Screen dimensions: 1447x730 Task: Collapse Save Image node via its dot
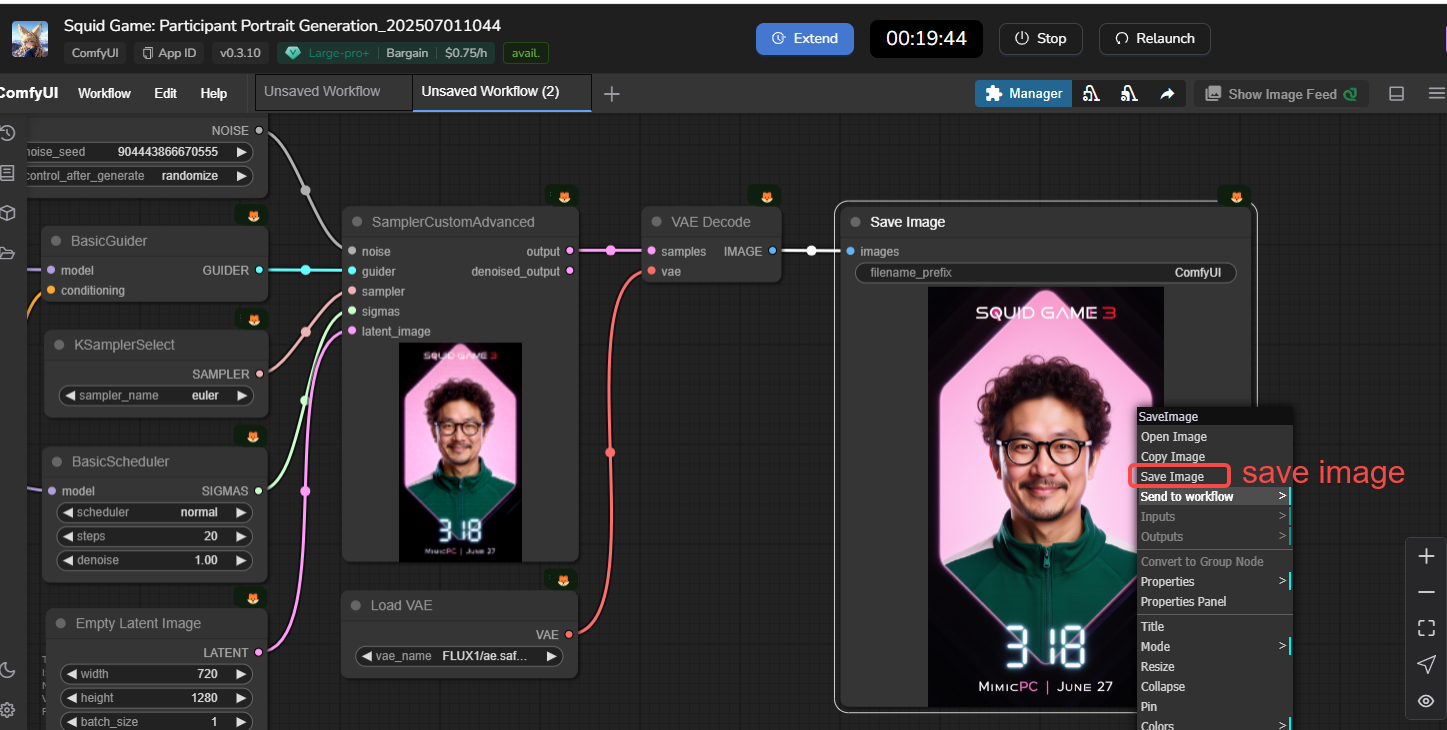[x=855, y=222]
